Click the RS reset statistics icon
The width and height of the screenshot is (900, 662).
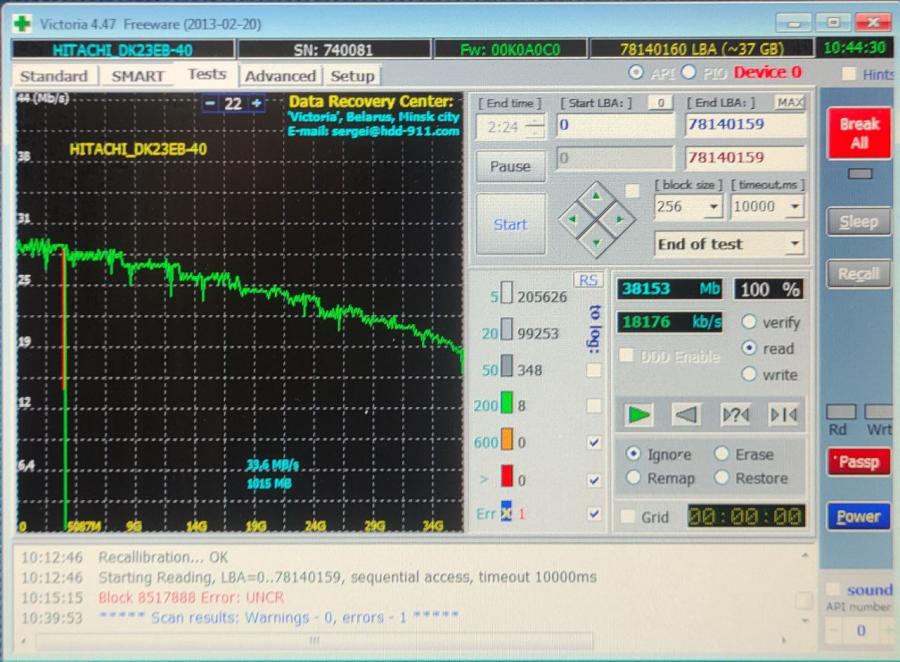coord(587,280)
